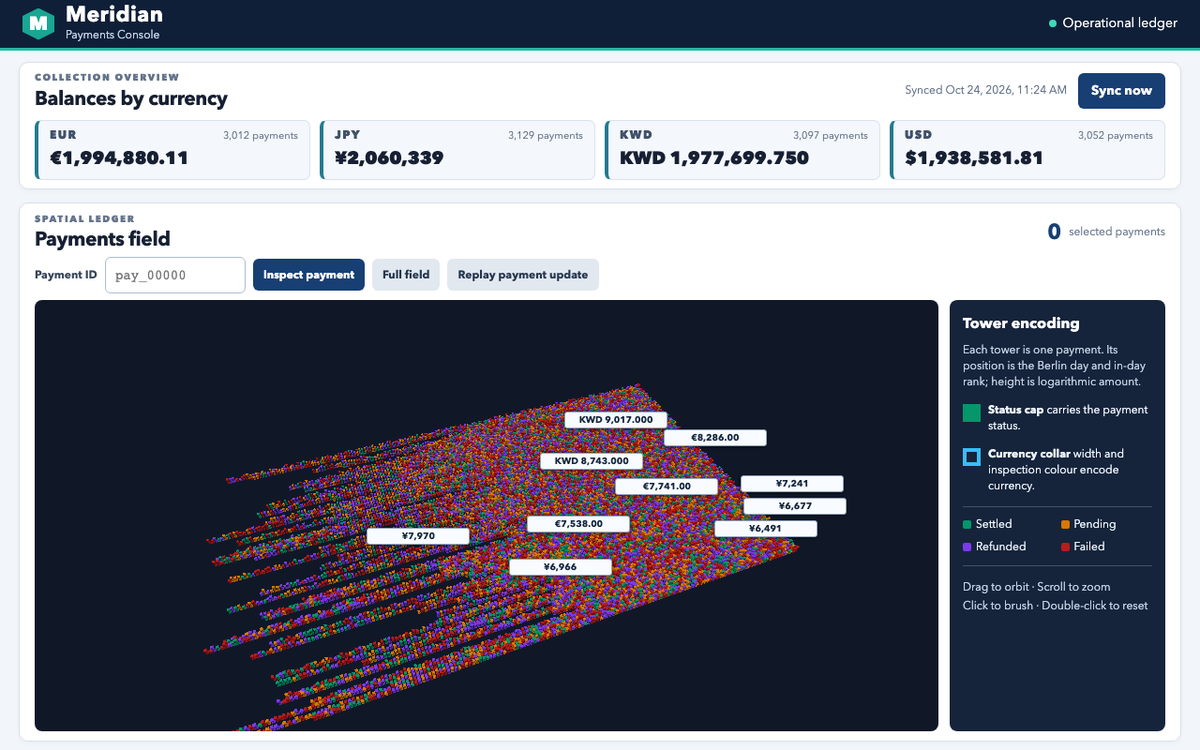Click the Inspect payment button
The height and width of the screenshot is (750, 1200).
point(309,275)
